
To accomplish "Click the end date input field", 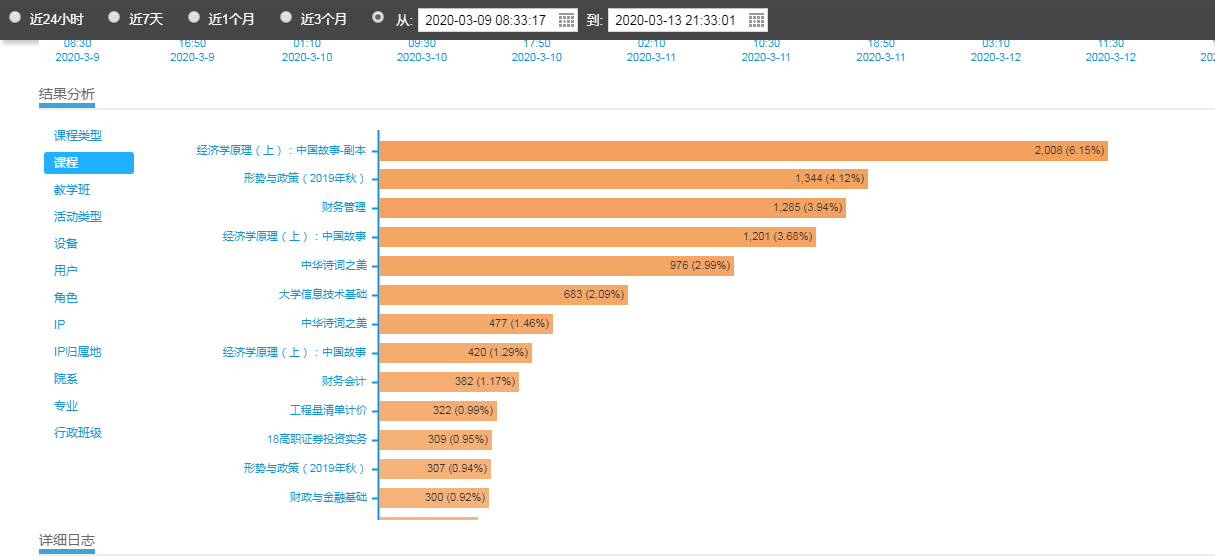I will click(x=676, y=20).
